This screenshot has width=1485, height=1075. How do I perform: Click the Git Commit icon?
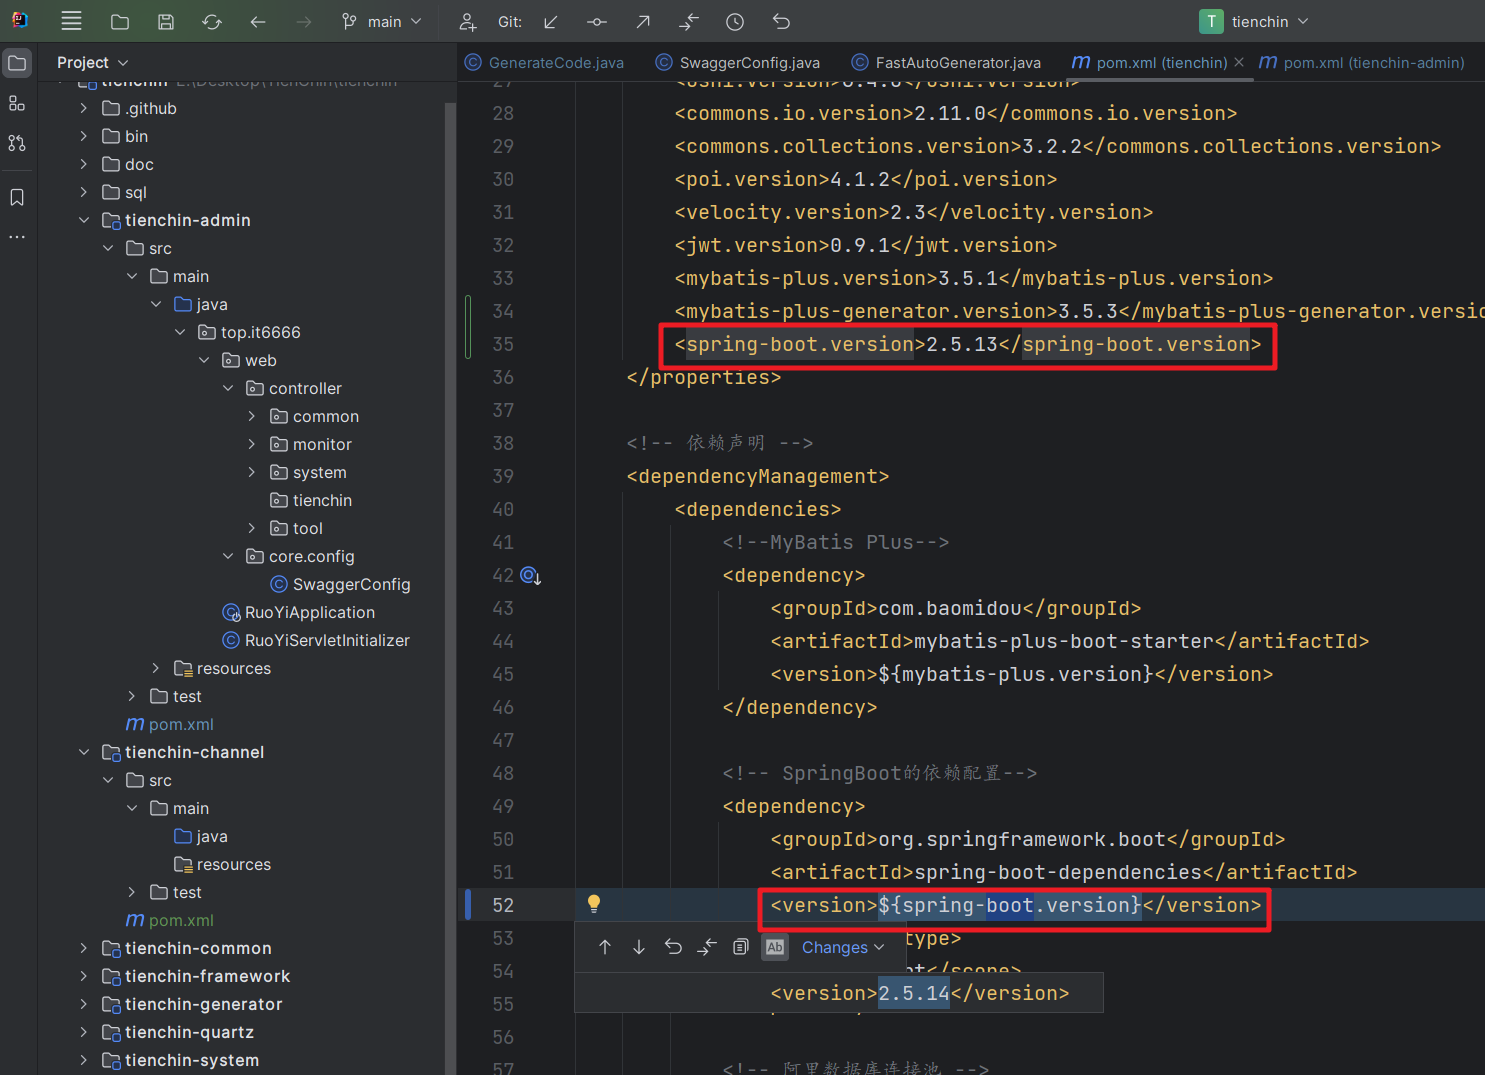coord(597,21)
